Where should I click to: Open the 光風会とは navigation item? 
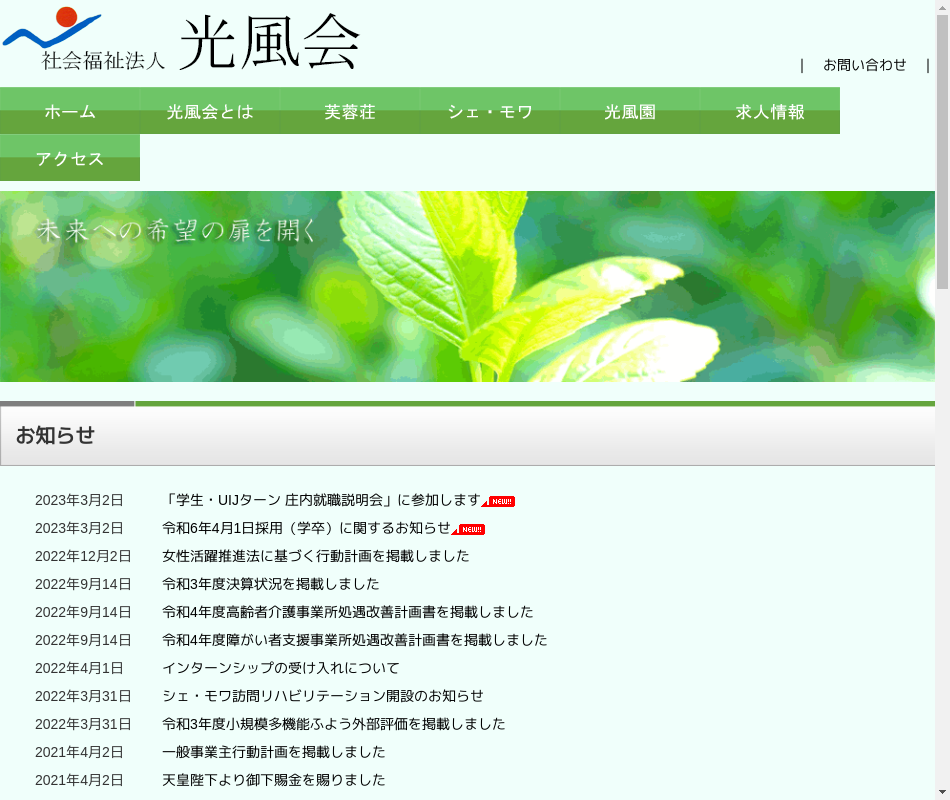(x=210, y=111)
